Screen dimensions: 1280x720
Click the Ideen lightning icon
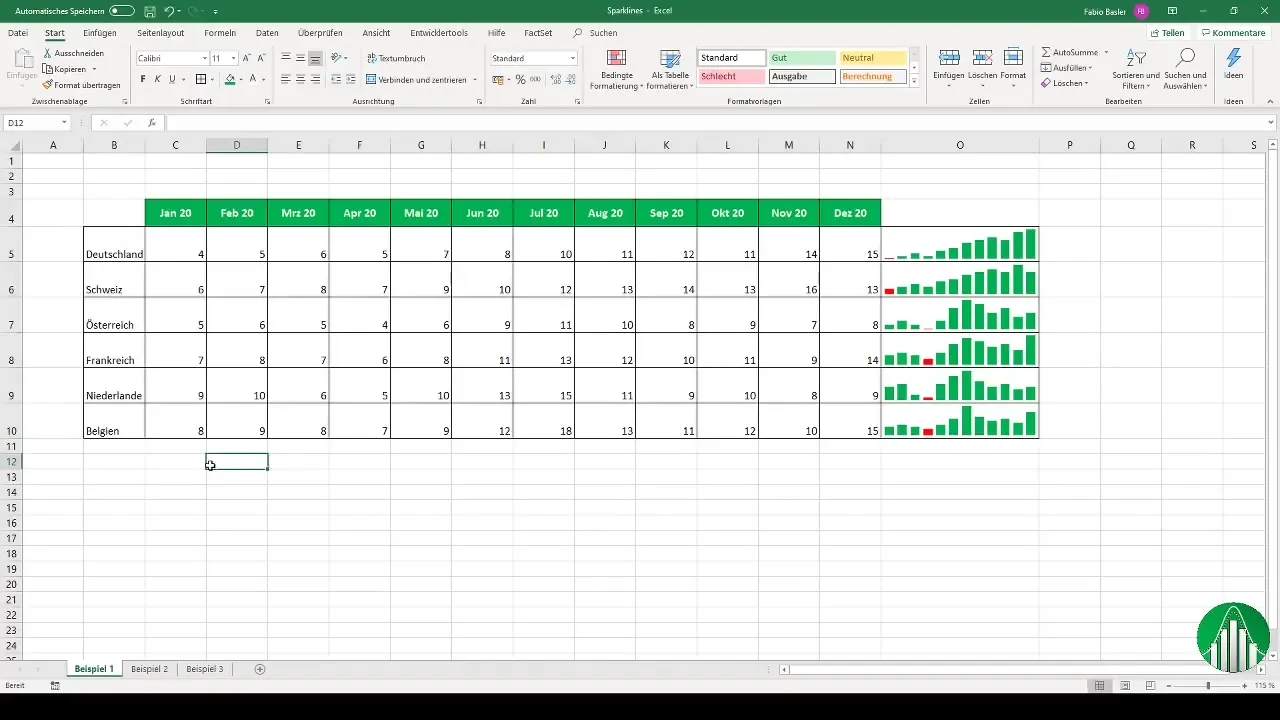(1233, 63)
